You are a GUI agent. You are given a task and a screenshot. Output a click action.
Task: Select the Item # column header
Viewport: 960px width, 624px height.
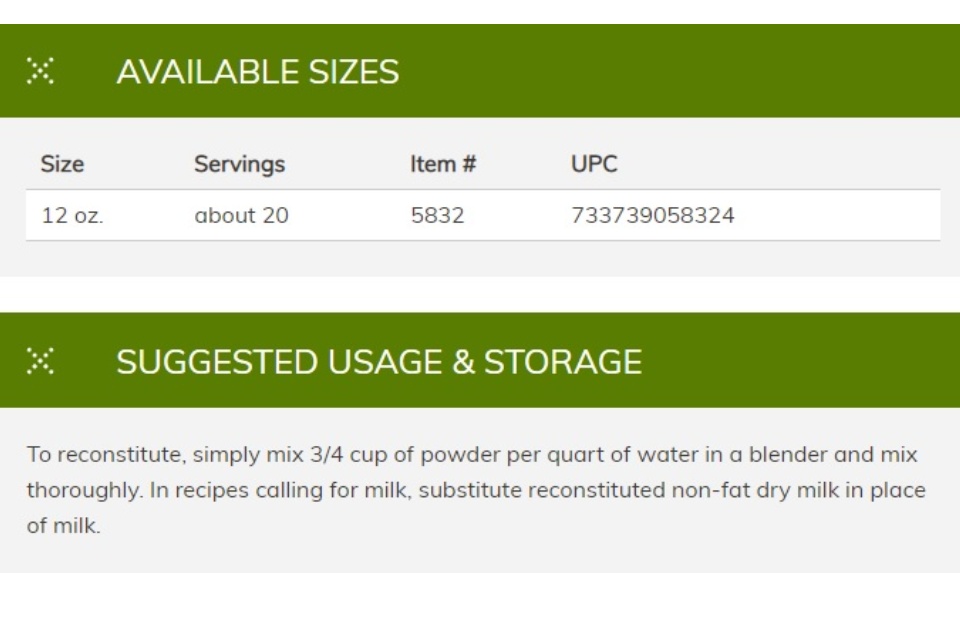click(443, 164)
